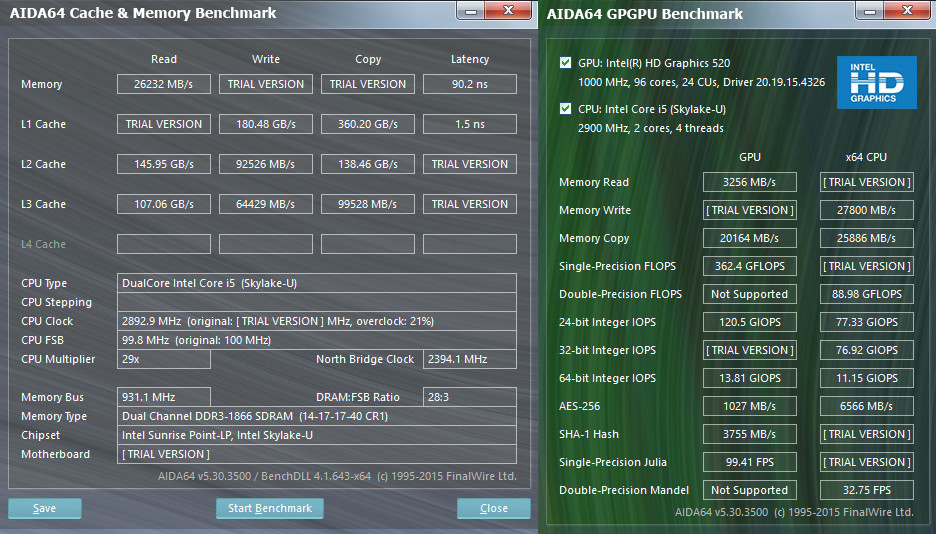
Task: Click the L3 Cache Write 64429 MB/s value
Action: [x=266, y=204]
